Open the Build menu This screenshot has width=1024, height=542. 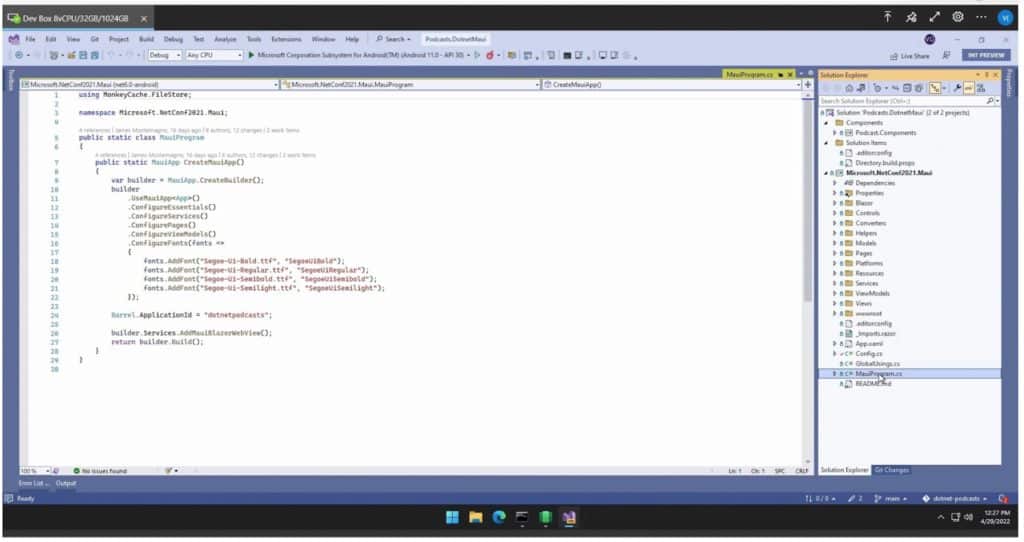(x=146, y=39)
